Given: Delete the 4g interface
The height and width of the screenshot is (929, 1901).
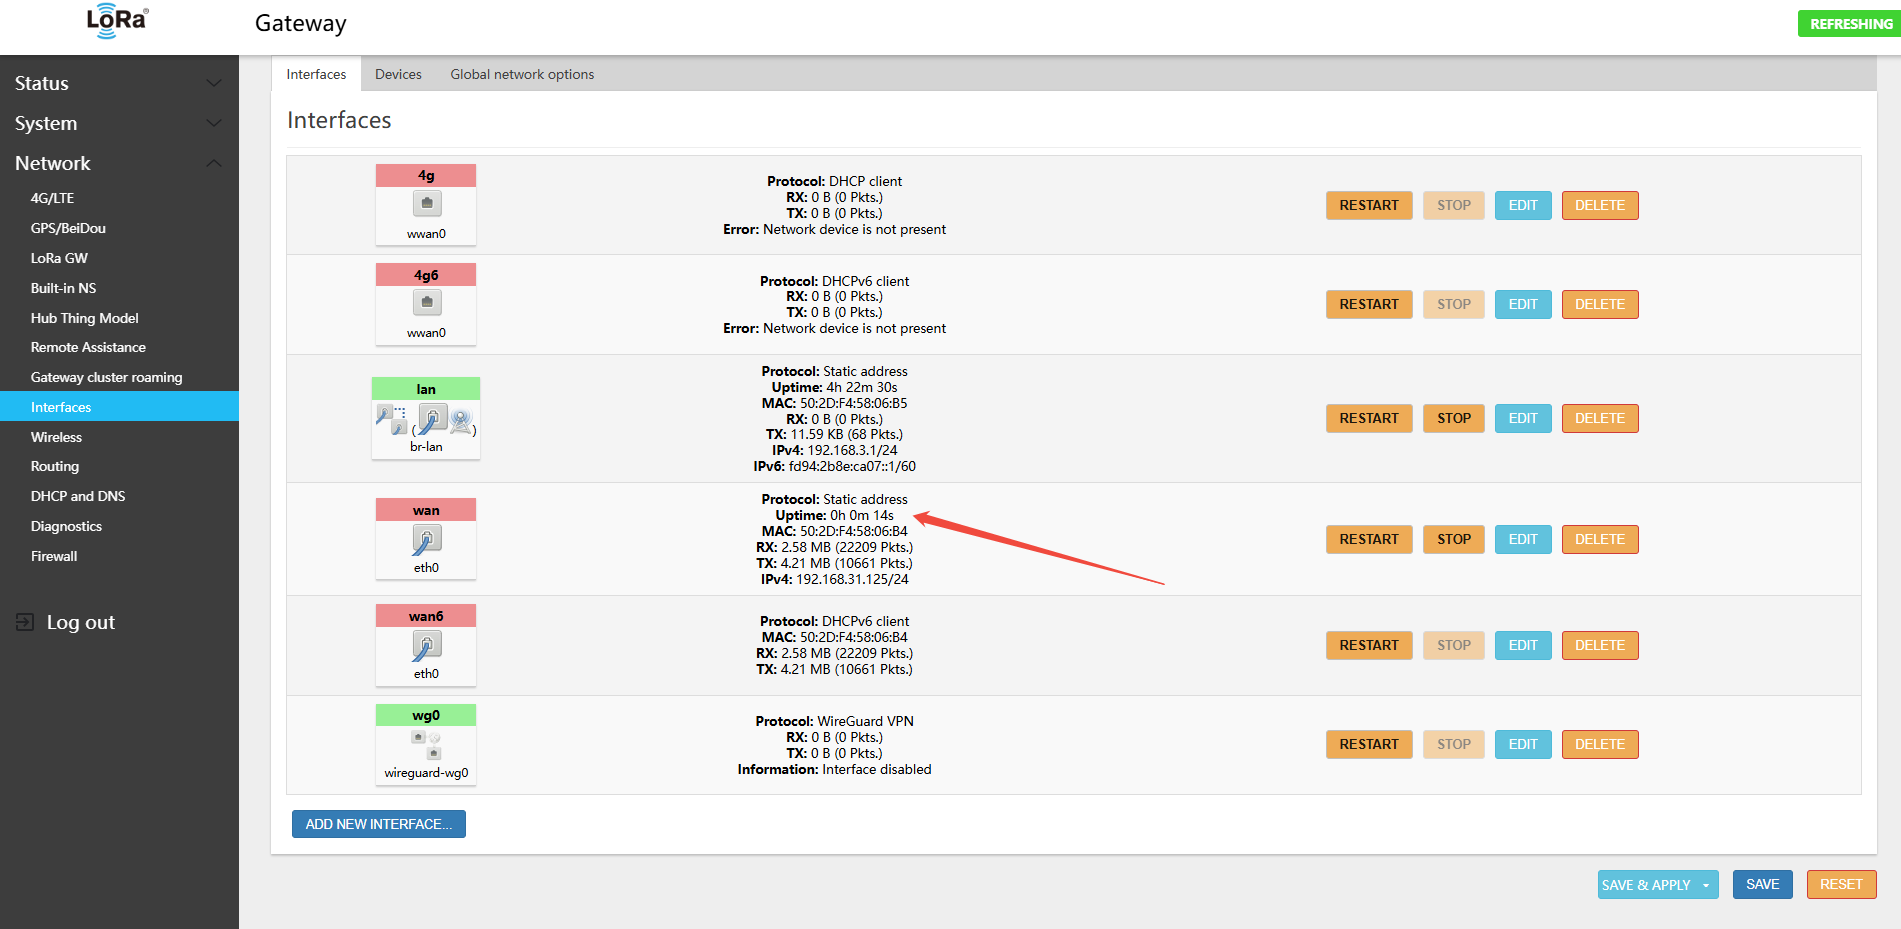Looking at the screenshot, I should pyautogui.click(x=1599, y=205).
